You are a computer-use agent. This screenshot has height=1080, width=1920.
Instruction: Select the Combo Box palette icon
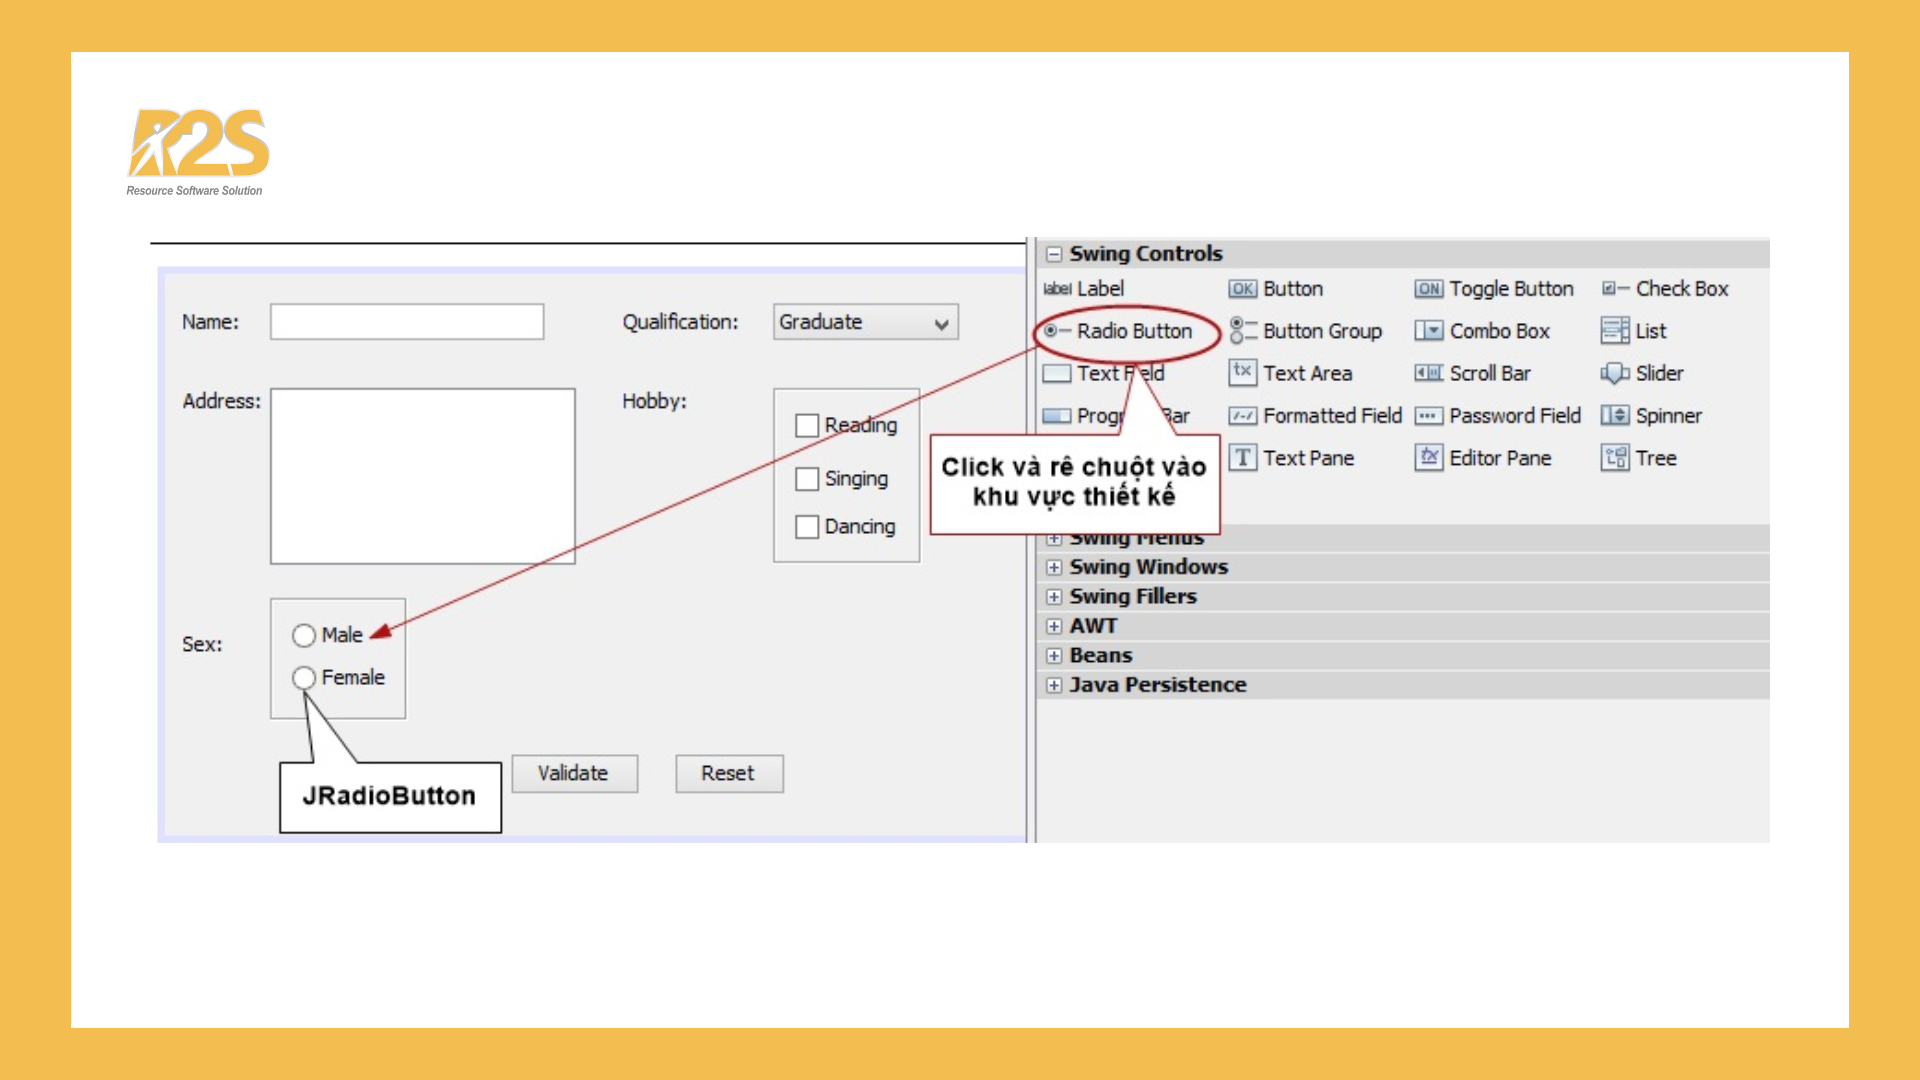point(1428,331)
